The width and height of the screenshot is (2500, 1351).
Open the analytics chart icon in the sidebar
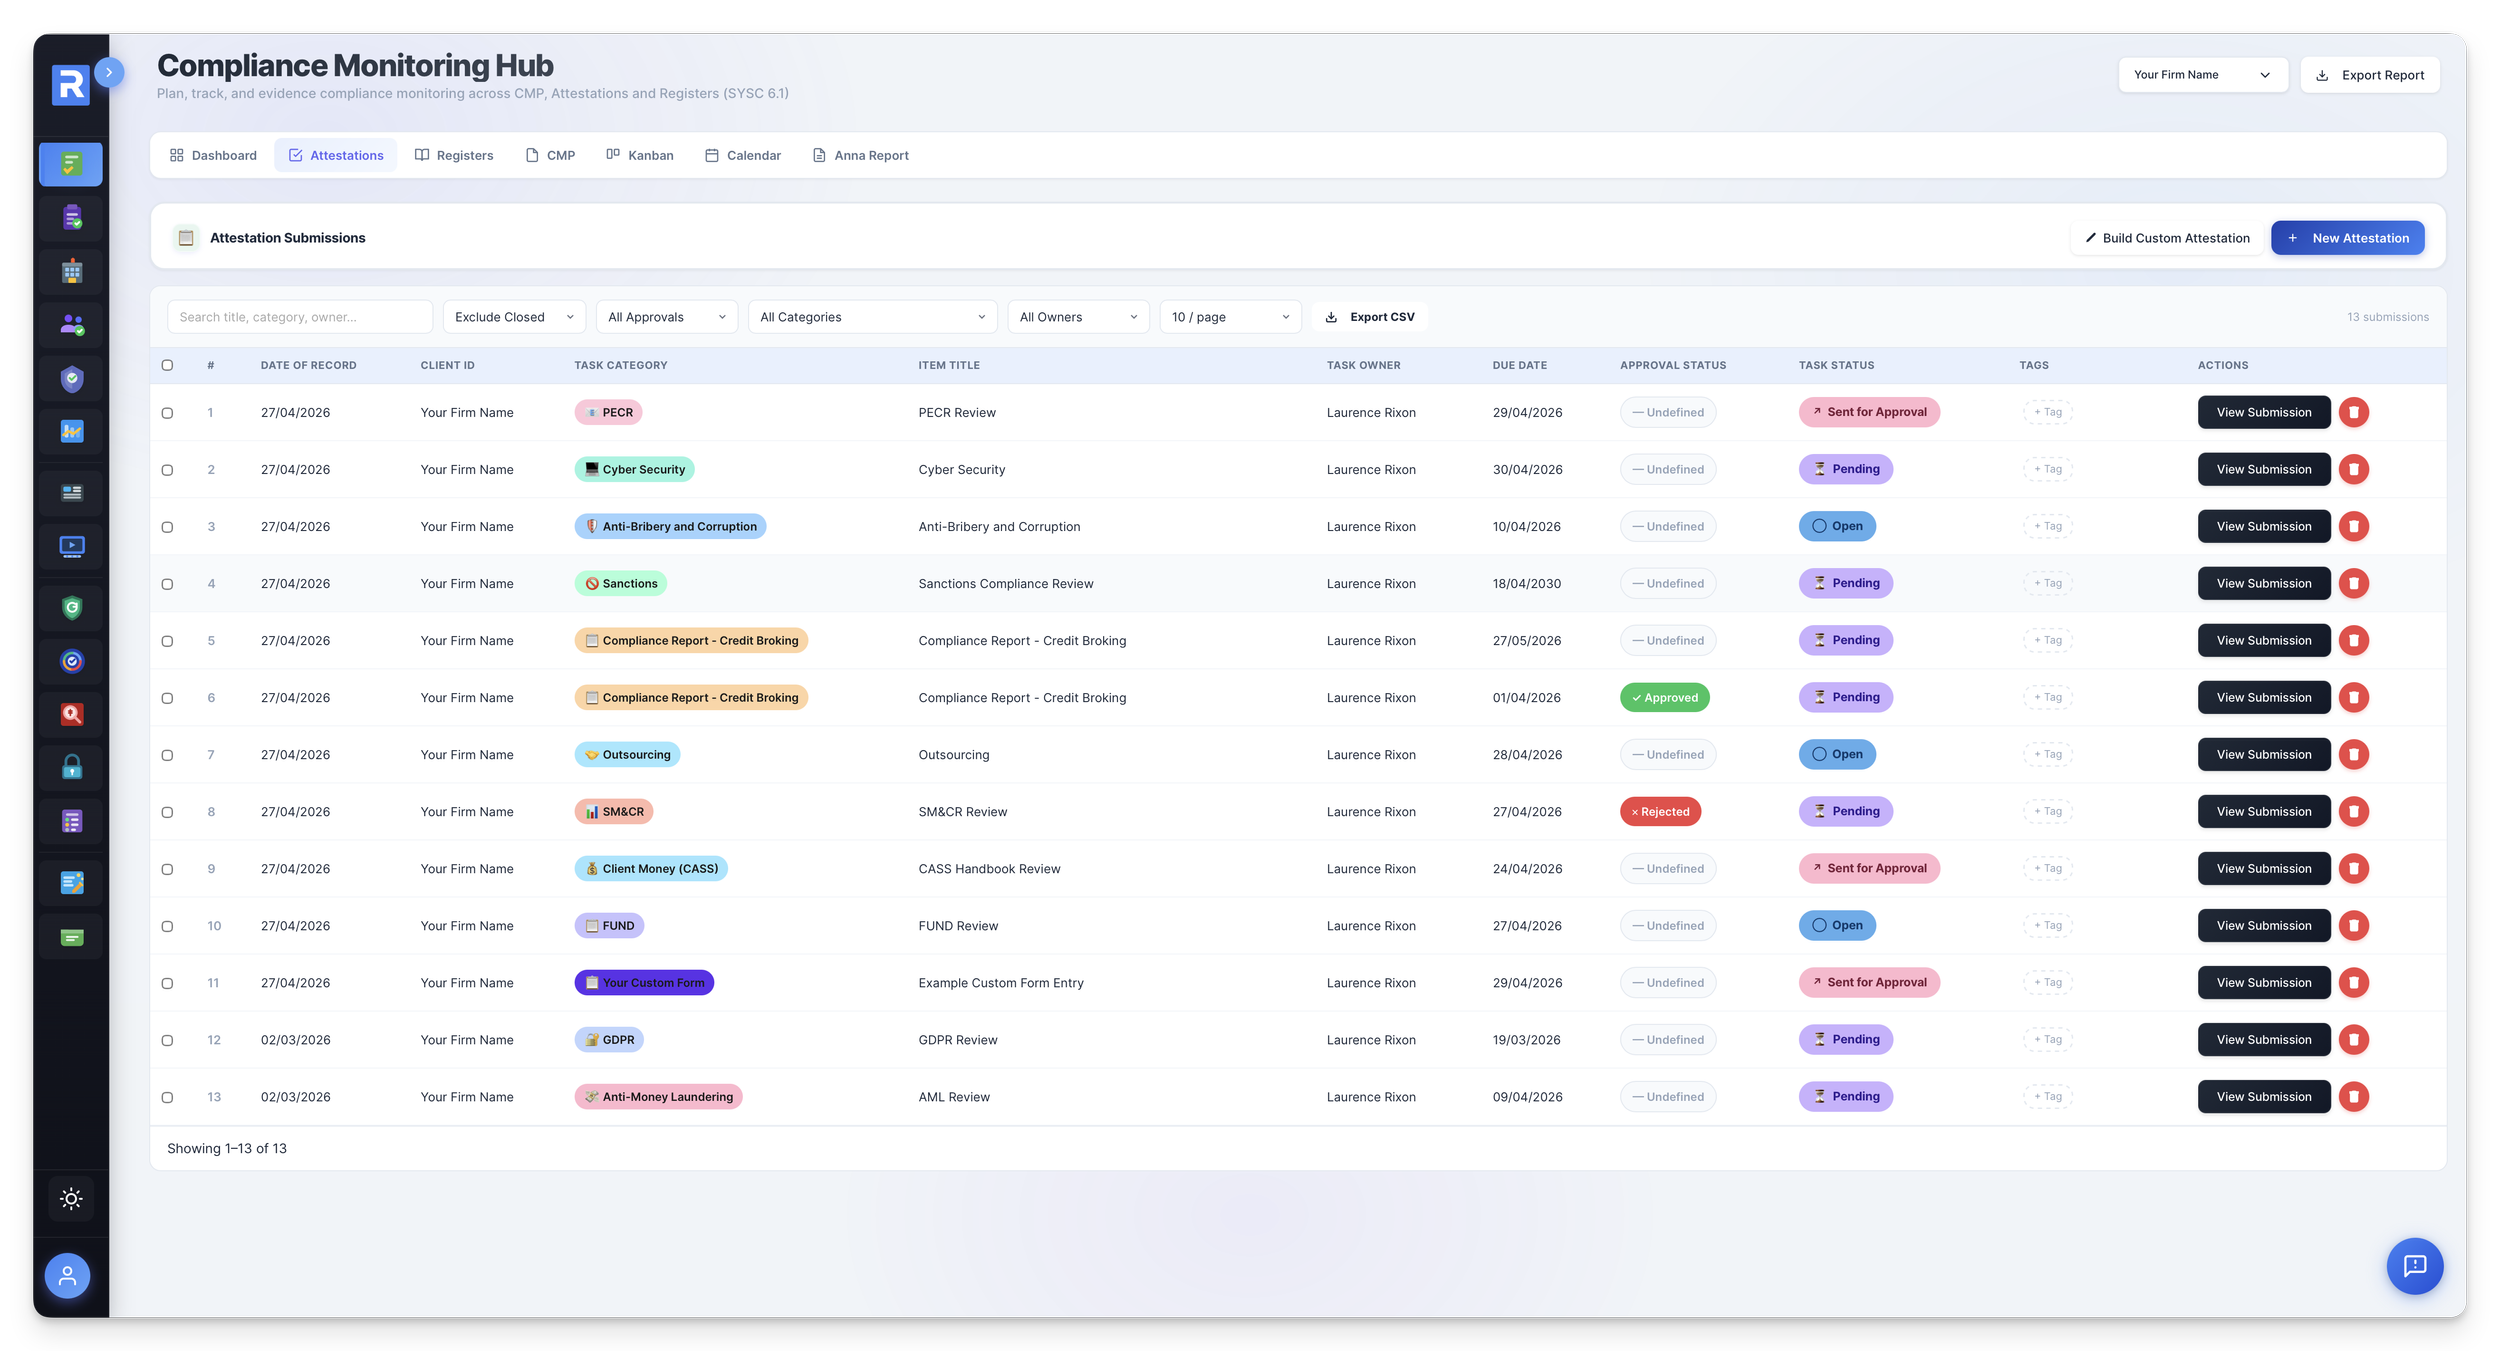click(71, 431)
